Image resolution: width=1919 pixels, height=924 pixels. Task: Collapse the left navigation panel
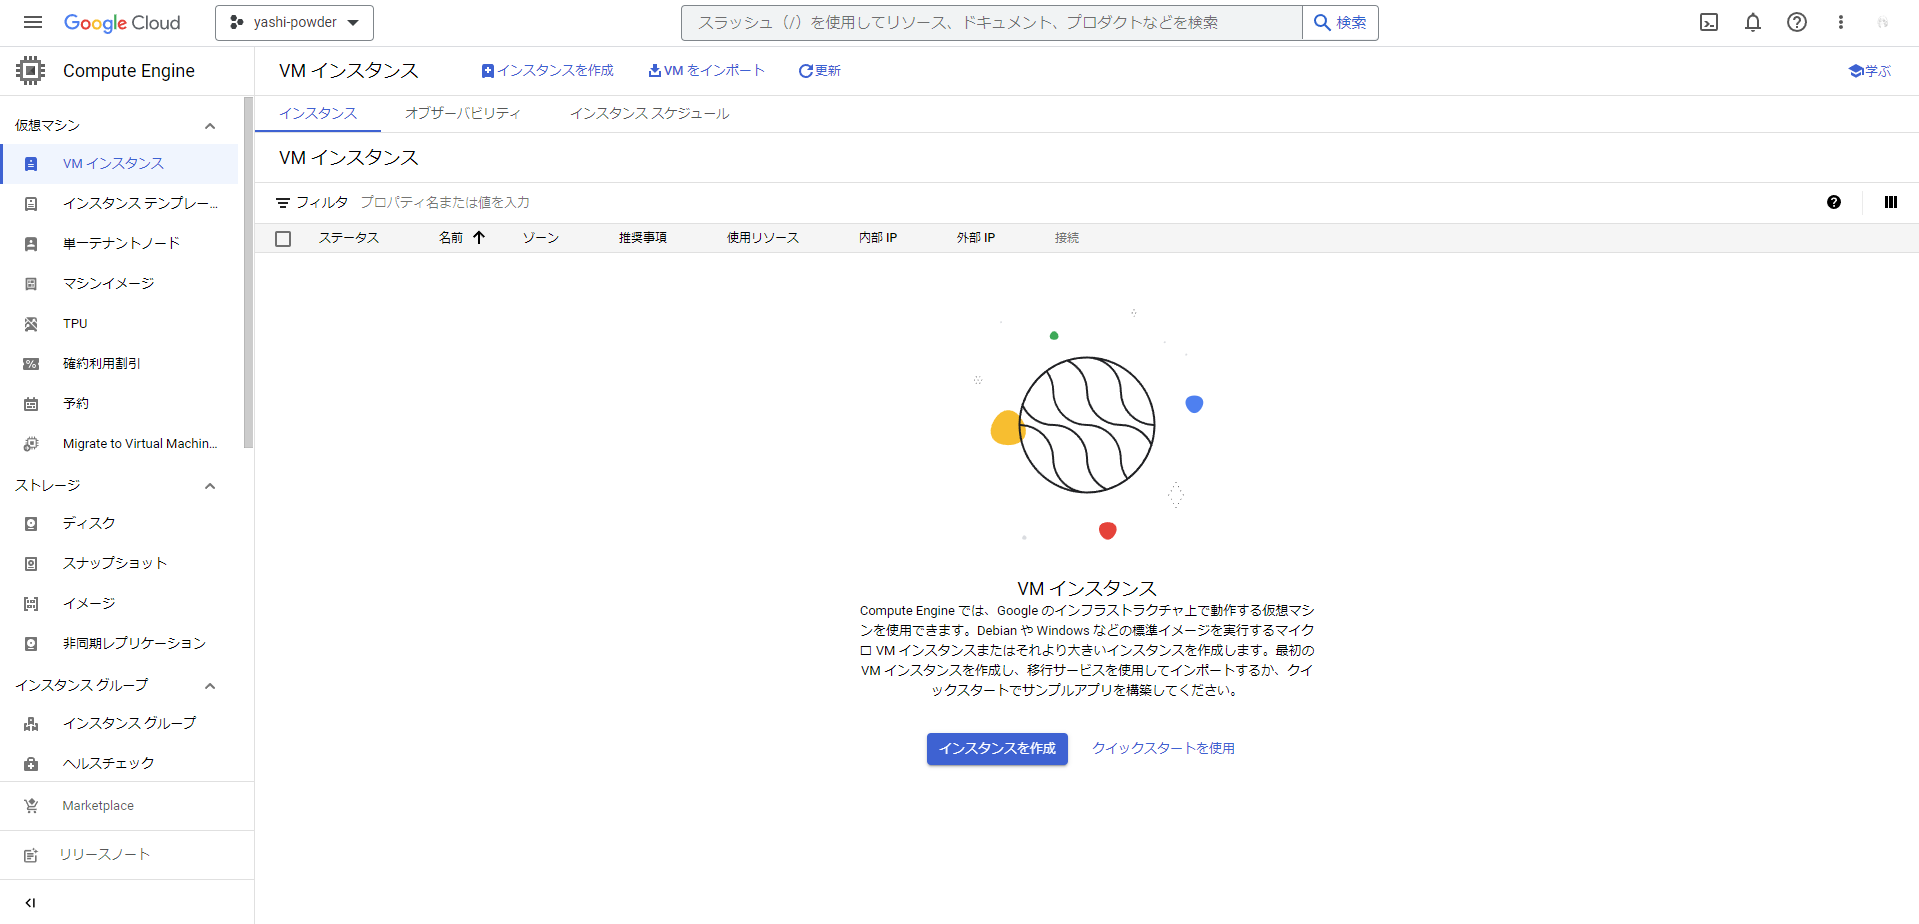click(x=30, y=903)
